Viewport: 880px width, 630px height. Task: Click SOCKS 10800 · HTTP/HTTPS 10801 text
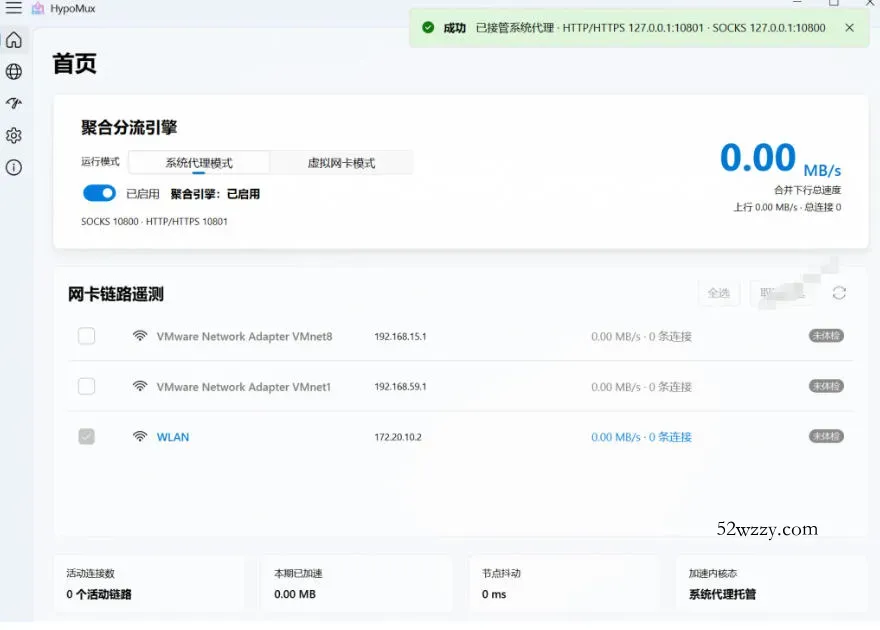coord(154,222)
